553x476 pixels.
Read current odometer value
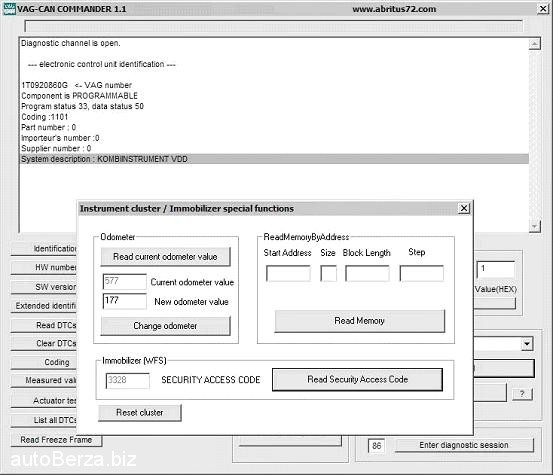(x=165, y=257)
